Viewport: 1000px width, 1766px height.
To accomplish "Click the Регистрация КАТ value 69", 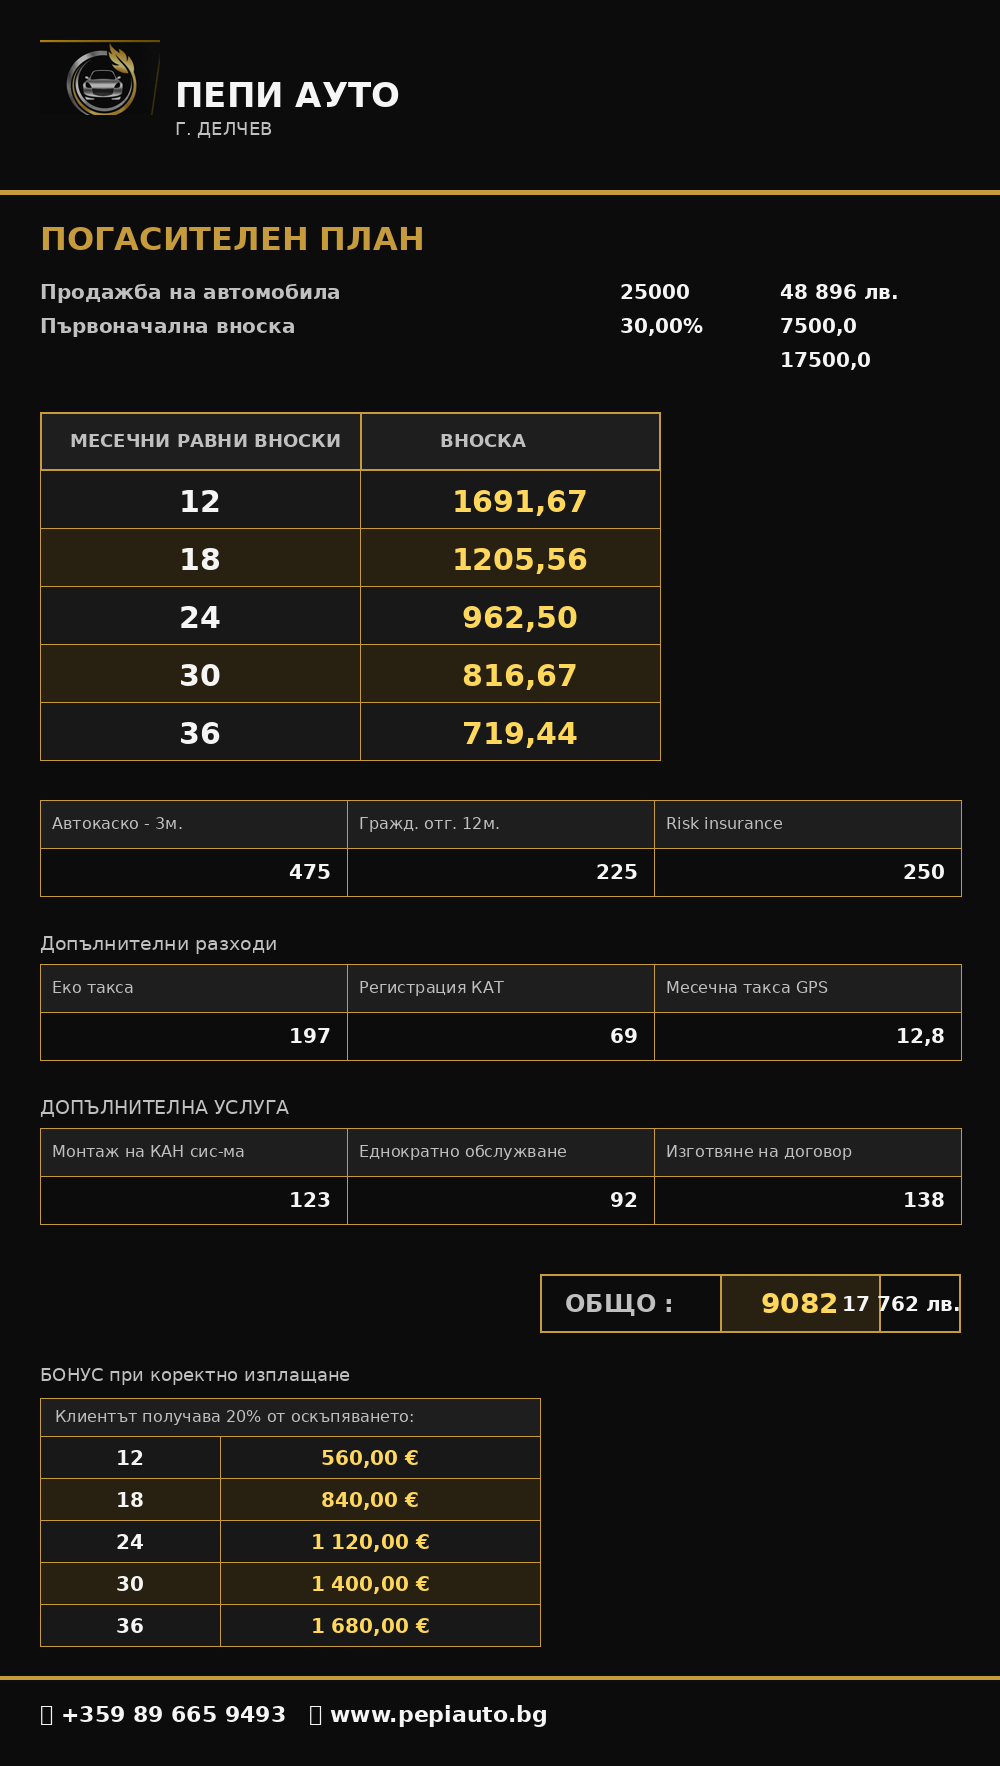I will [624, 1036].
